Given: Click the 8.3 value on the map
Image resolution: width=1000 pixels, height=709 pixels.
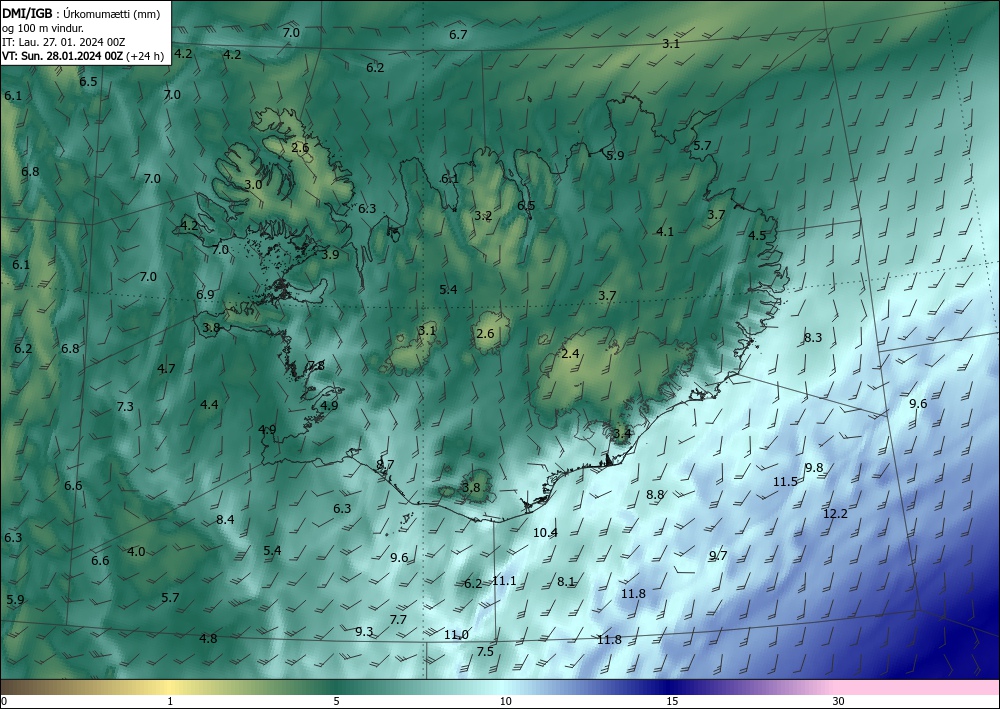Looking at the screenshot, I should coord(812,338).
